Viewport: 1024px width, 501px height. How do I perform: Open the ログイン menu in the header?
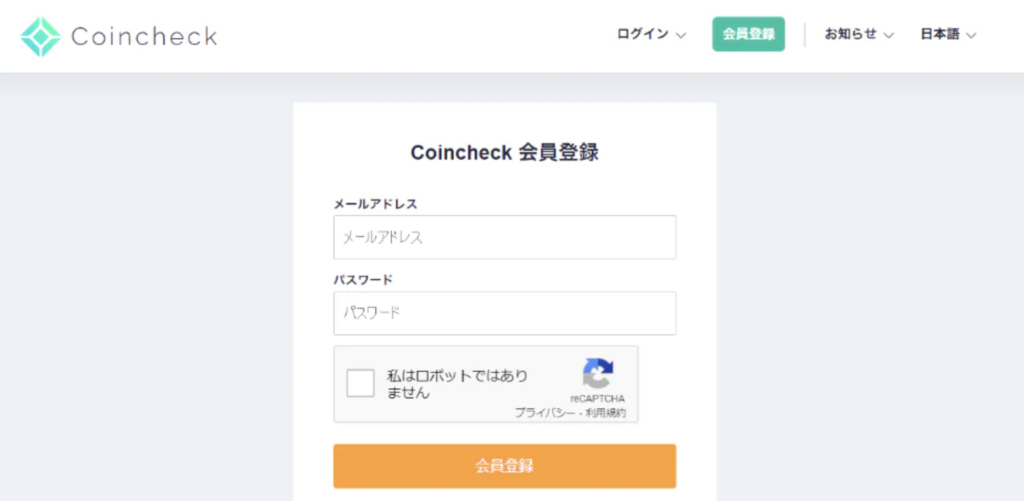[x=643, y=34]
